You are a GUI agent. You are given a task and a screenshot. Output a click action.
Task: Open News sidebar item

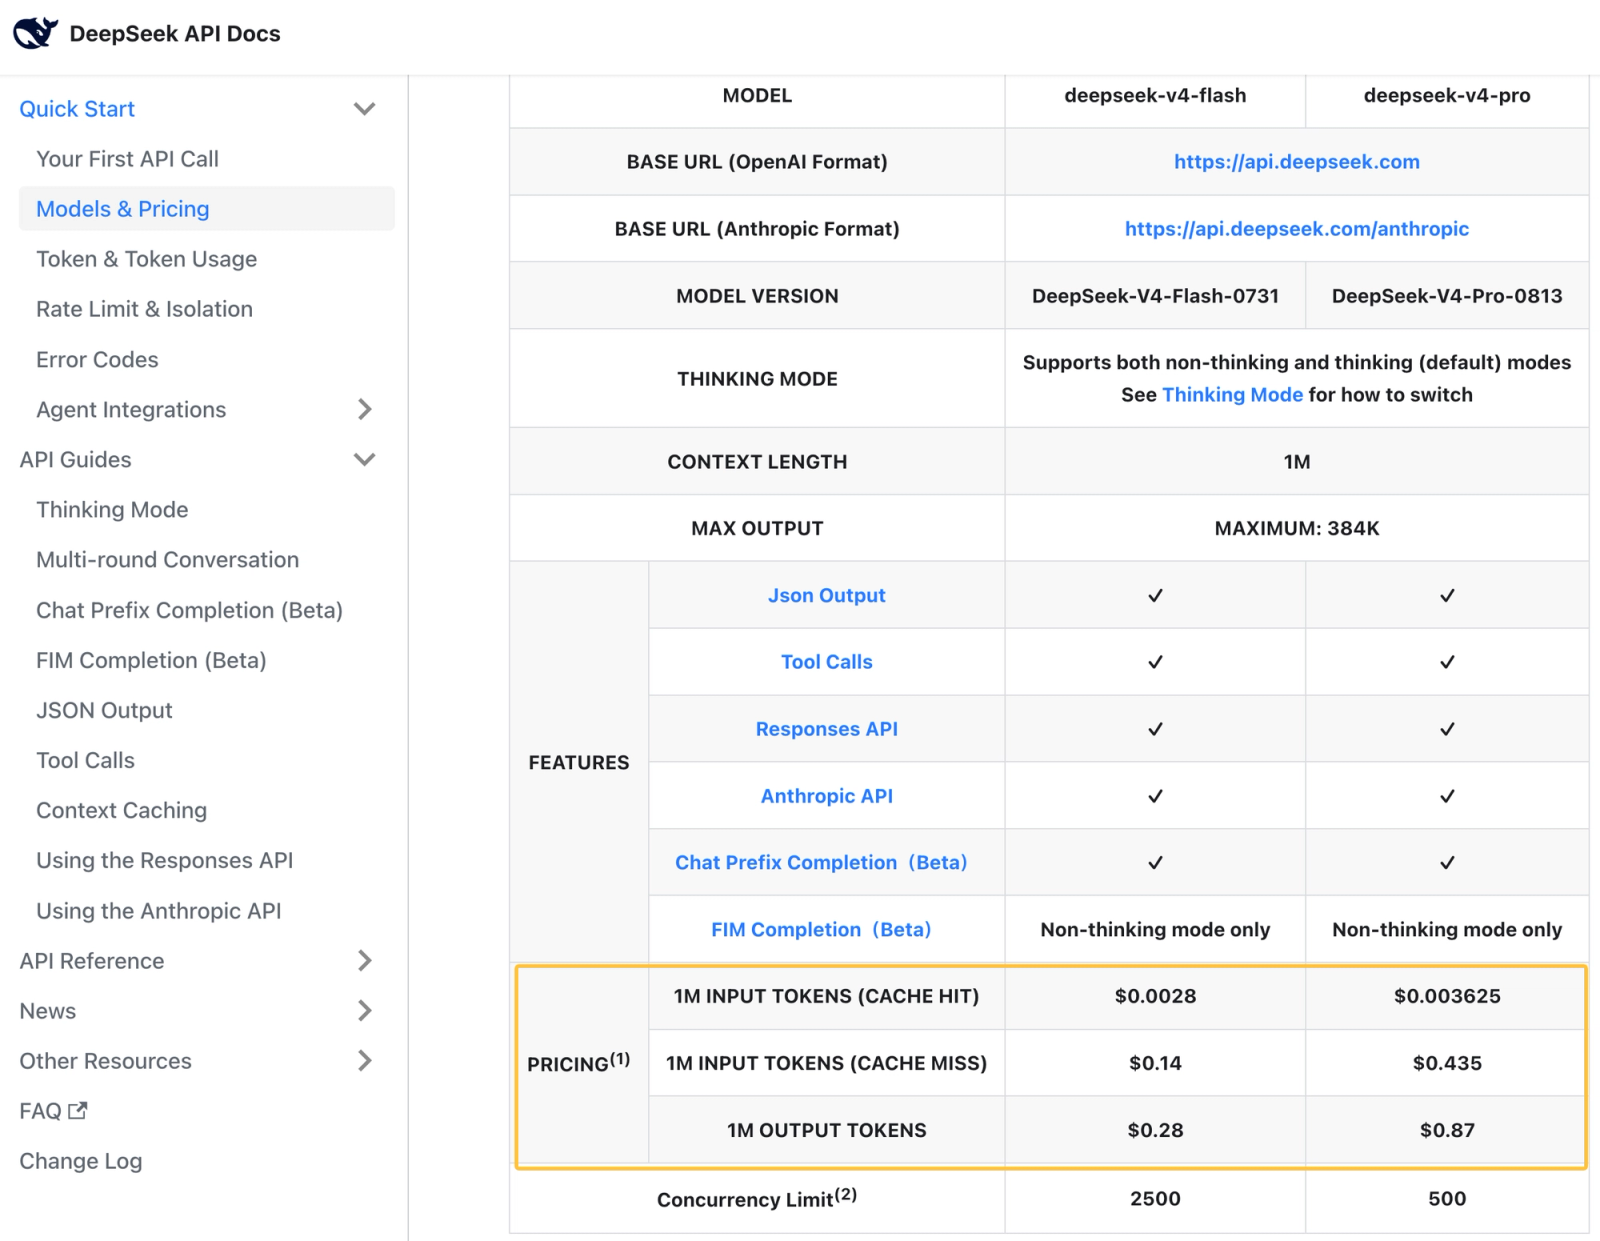(x=47, y=1010)
